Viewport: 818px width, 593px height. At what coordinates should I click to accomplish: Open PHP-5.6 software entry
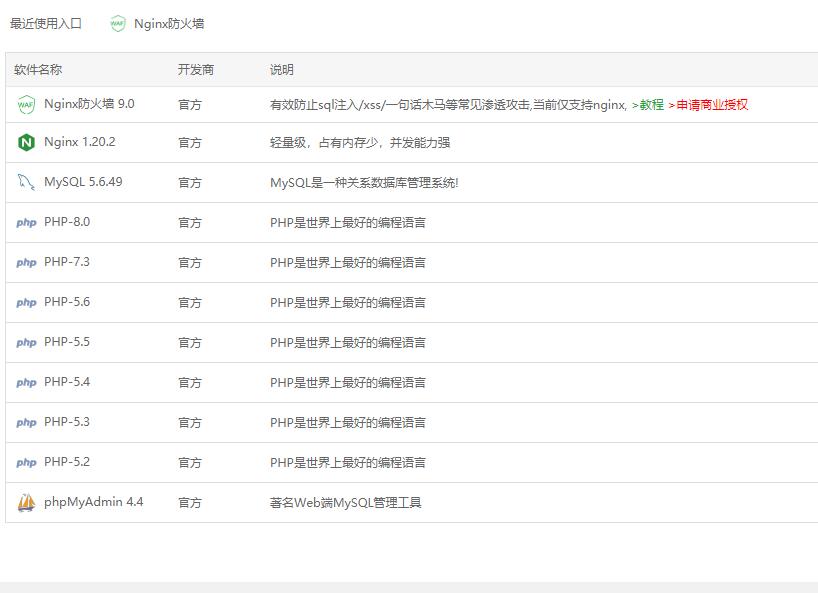click(x=67, y=302)
